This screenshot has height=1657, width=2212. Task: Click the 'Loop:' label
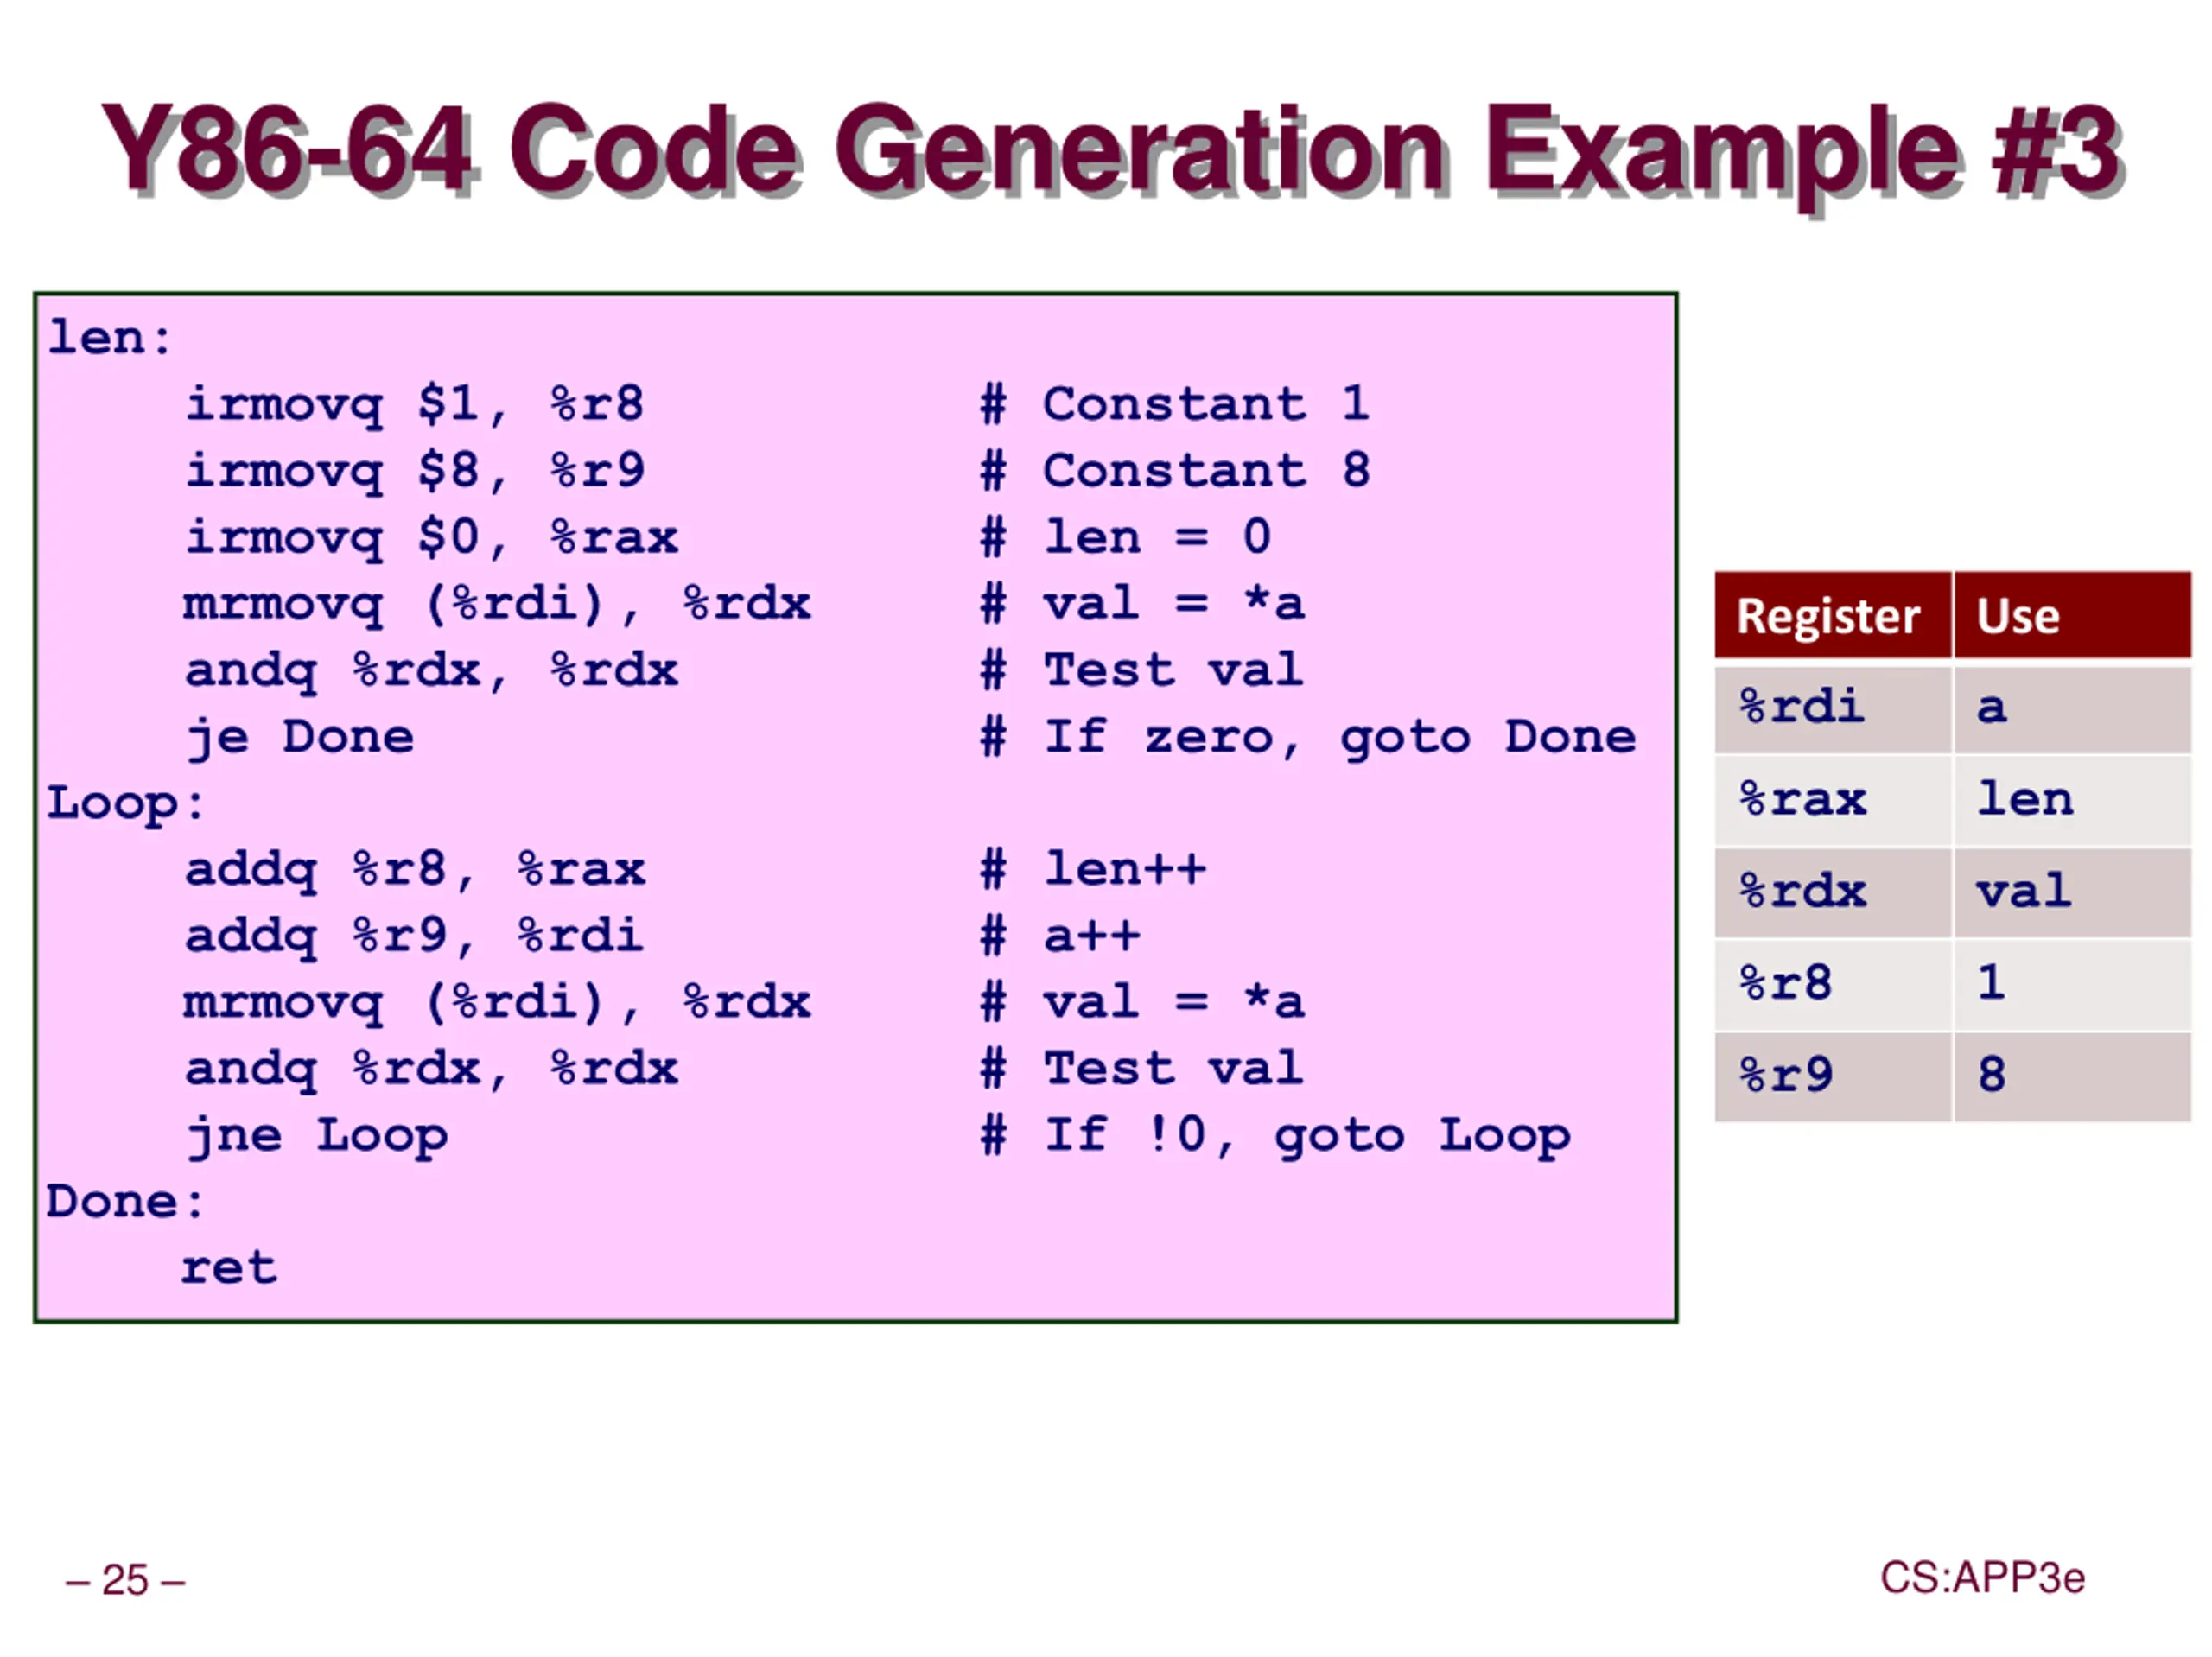pyautogui.click(x=126, y=804)
